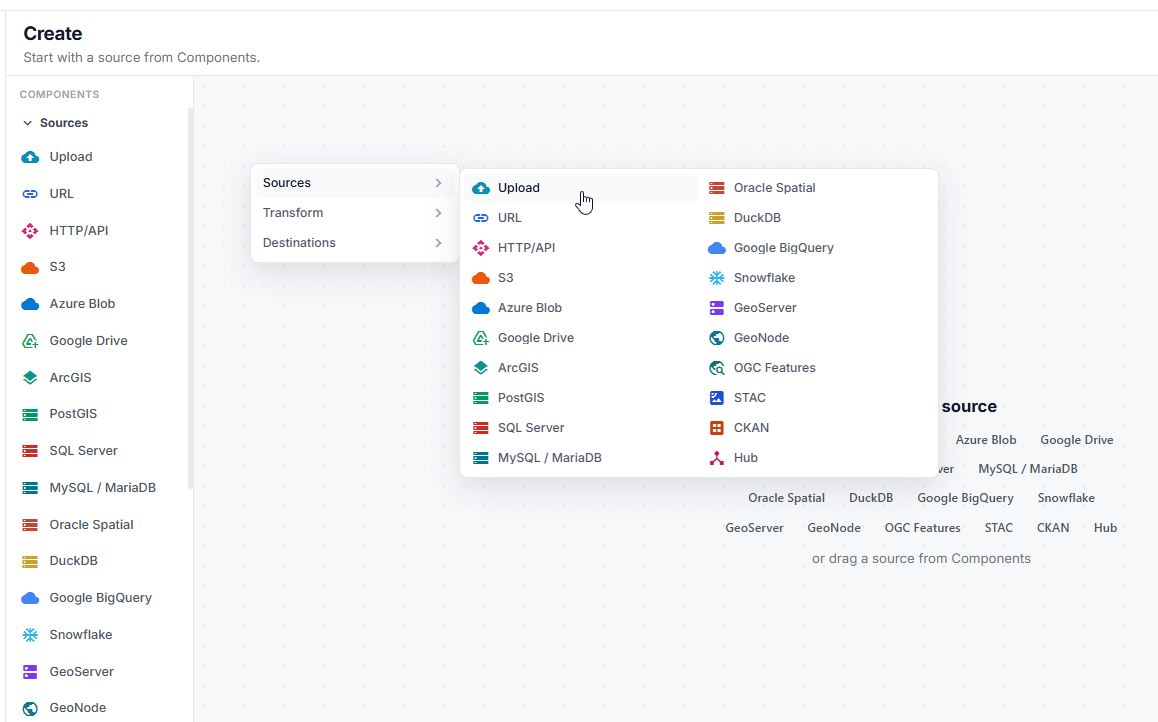Viewport: 1158px width, 722px height.
Task: Click the S3 orange cloud icon in sidebar
Action: coord(30,267)
